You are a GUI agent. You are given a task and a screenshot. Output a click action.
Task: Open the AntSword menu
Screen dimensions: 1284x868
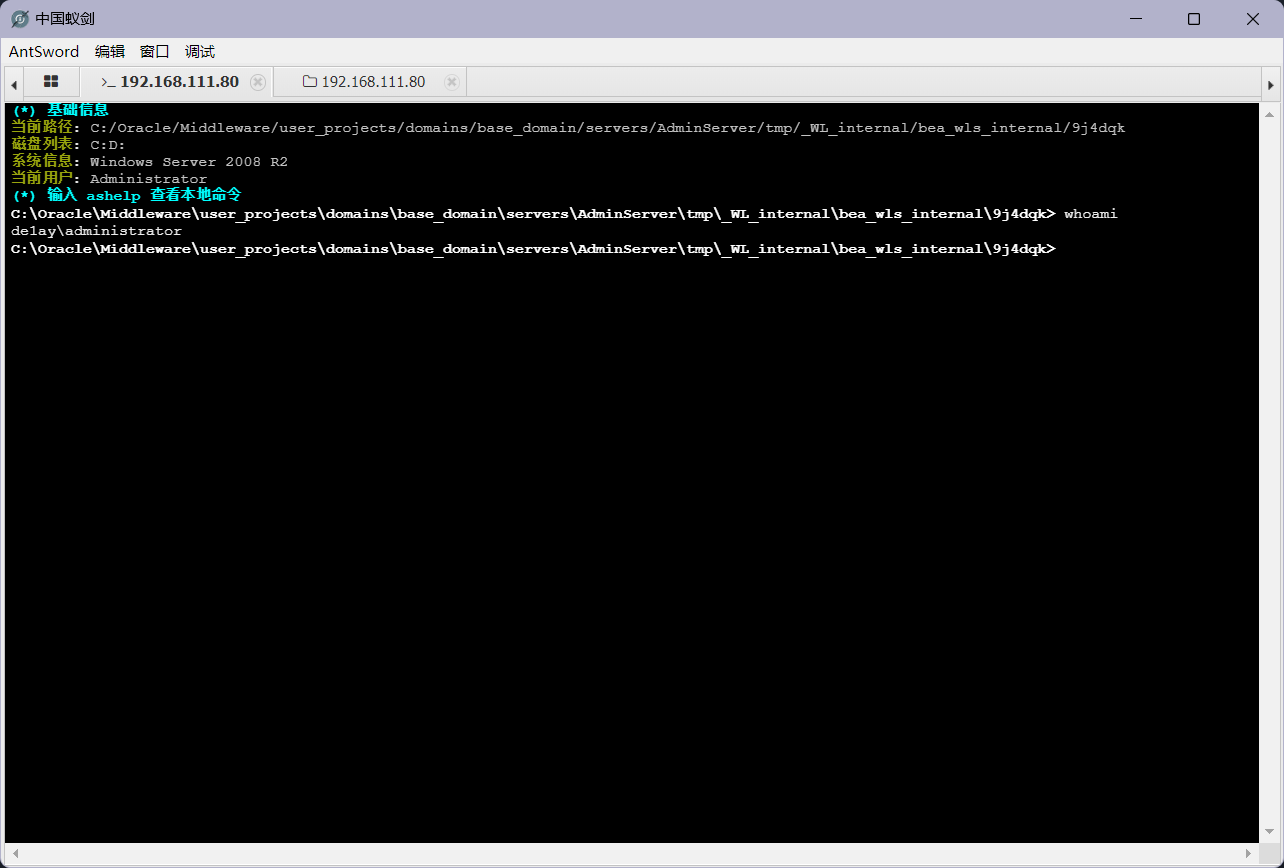coord(43,51)
